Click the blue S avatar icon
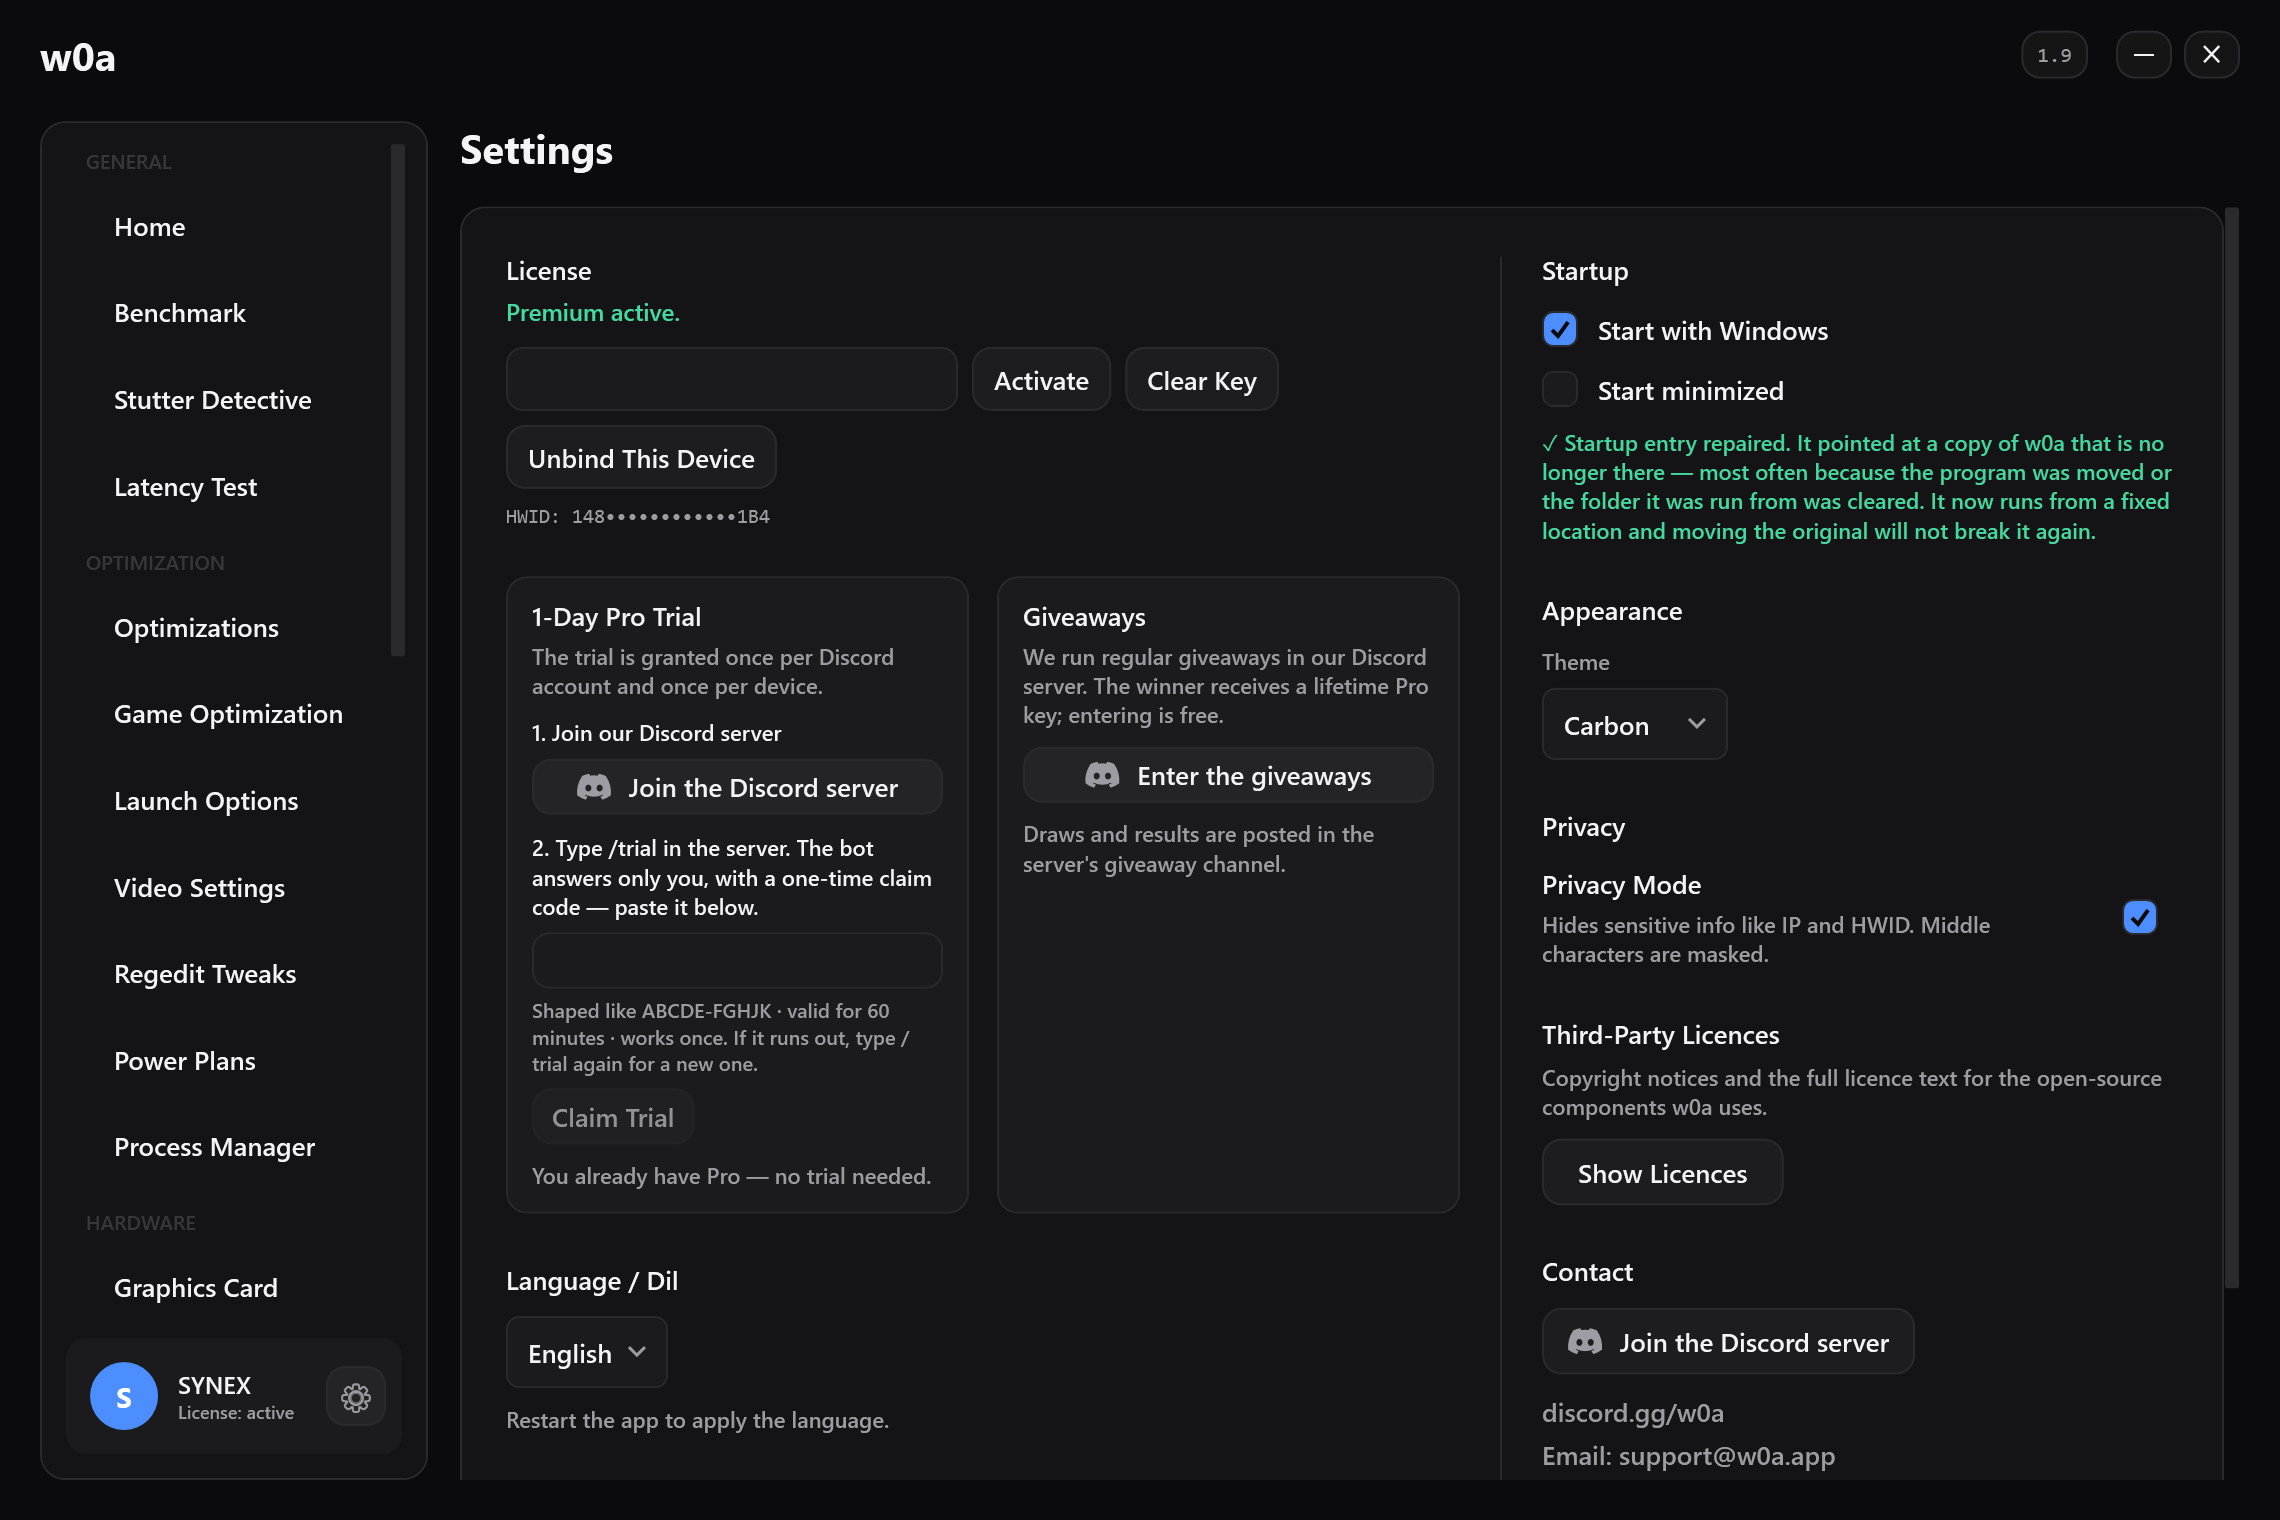Image resolution: width=2280 pixels, height=1520 pixels. click(124, 1396)
